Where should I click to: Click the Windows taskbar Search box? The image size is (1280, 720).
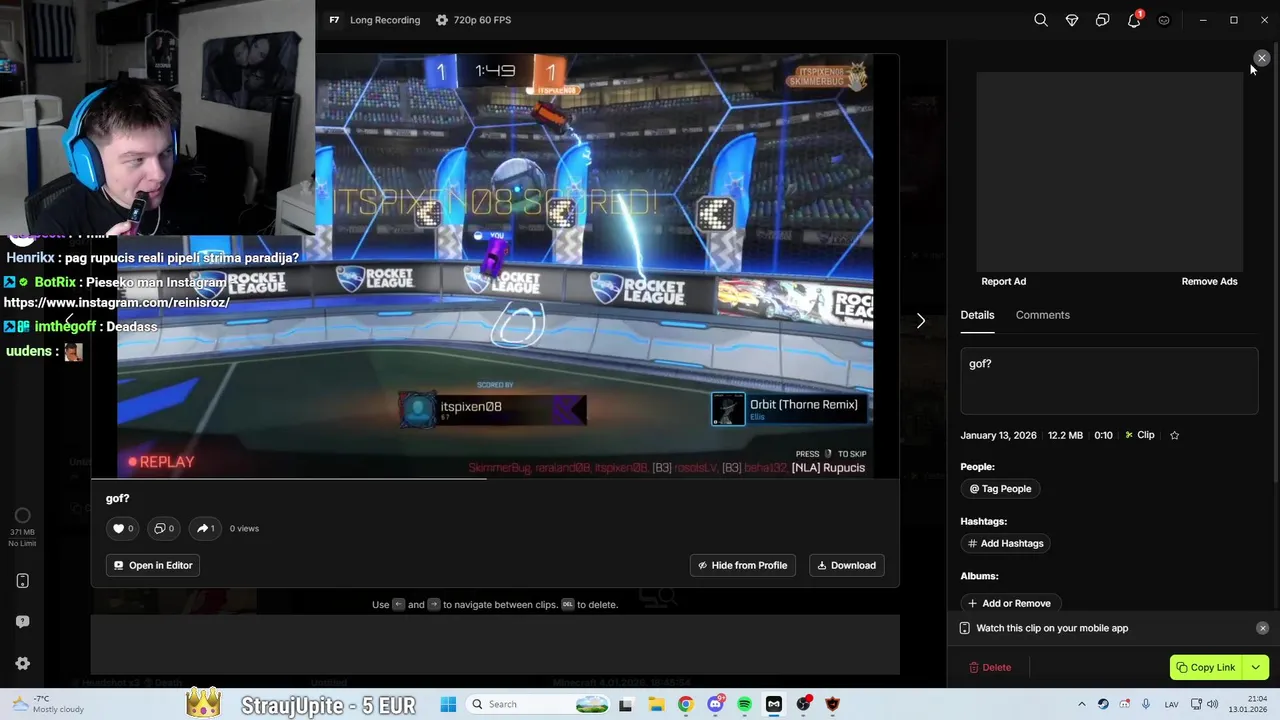pyautogui.click(x=536, y=704)
